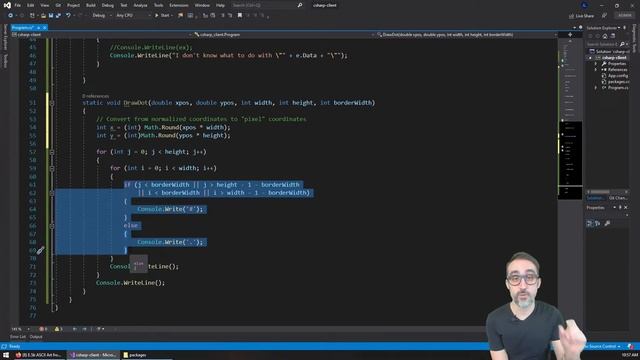Close the Program.cs tab
Screen dimensions: 640x360
click(44, 27)
